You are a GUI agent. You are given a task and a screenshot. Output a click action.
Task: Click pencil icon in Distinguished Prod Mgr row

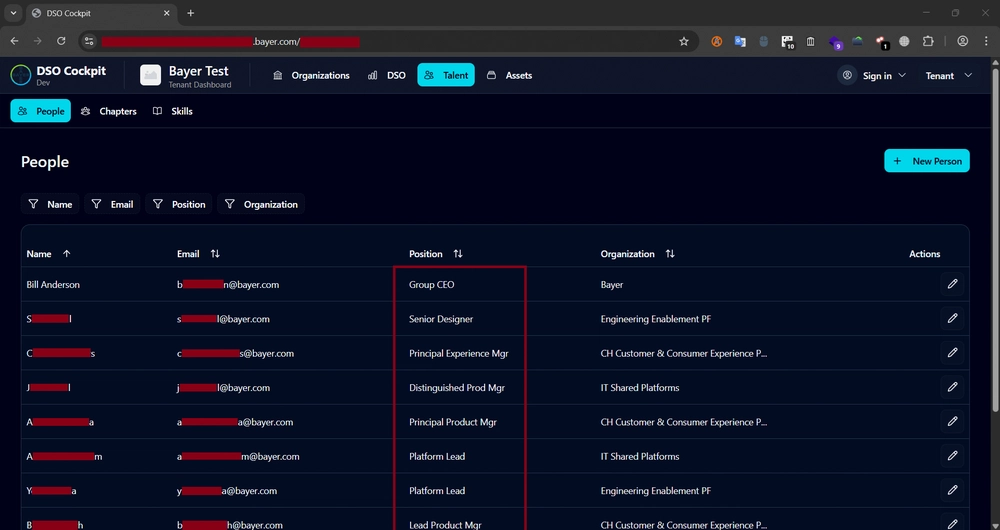pyautogui.click(x=952, y=387)
